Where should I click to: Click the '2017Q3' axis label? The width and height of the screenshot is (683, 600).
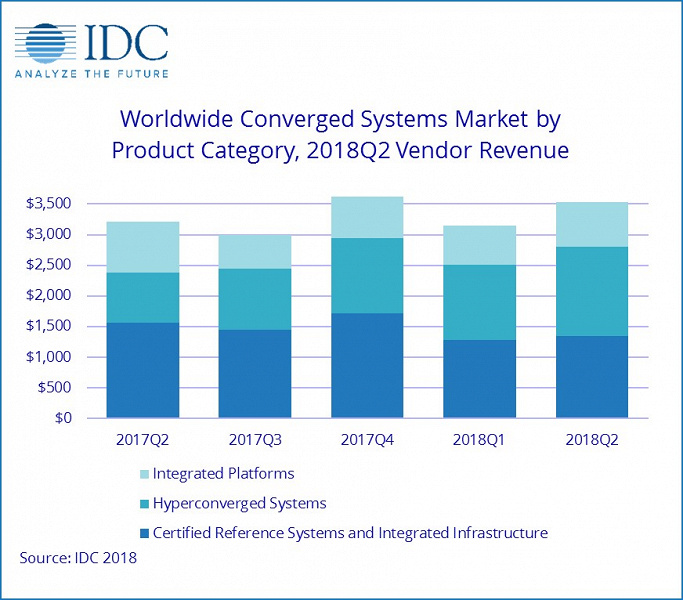click(x=255, y=440)
